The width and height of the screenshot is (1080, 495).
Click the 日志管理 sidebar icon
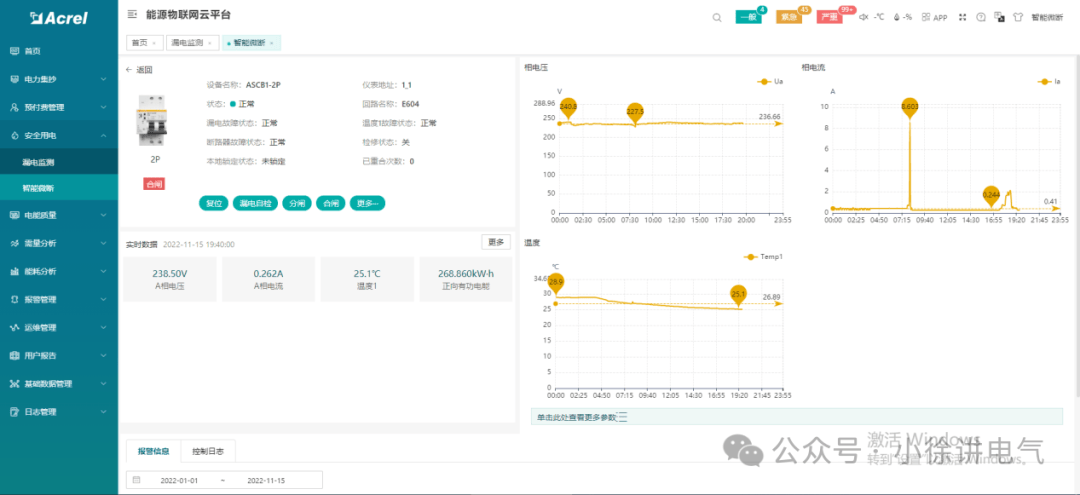14,412
